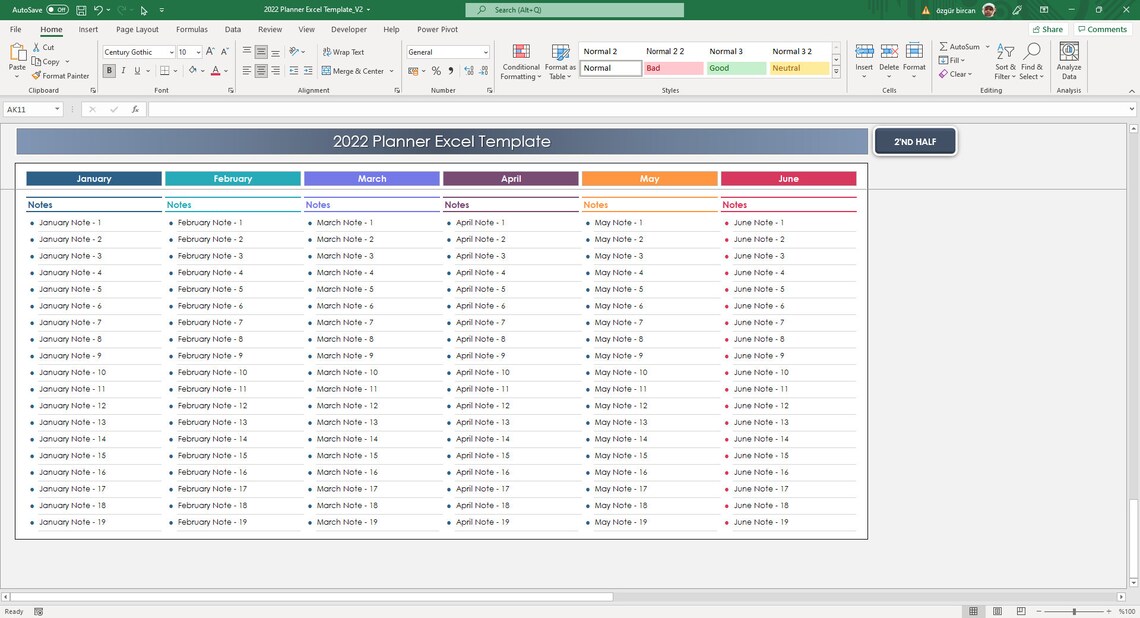Toggle italic formatting

(x=123, y=70)
